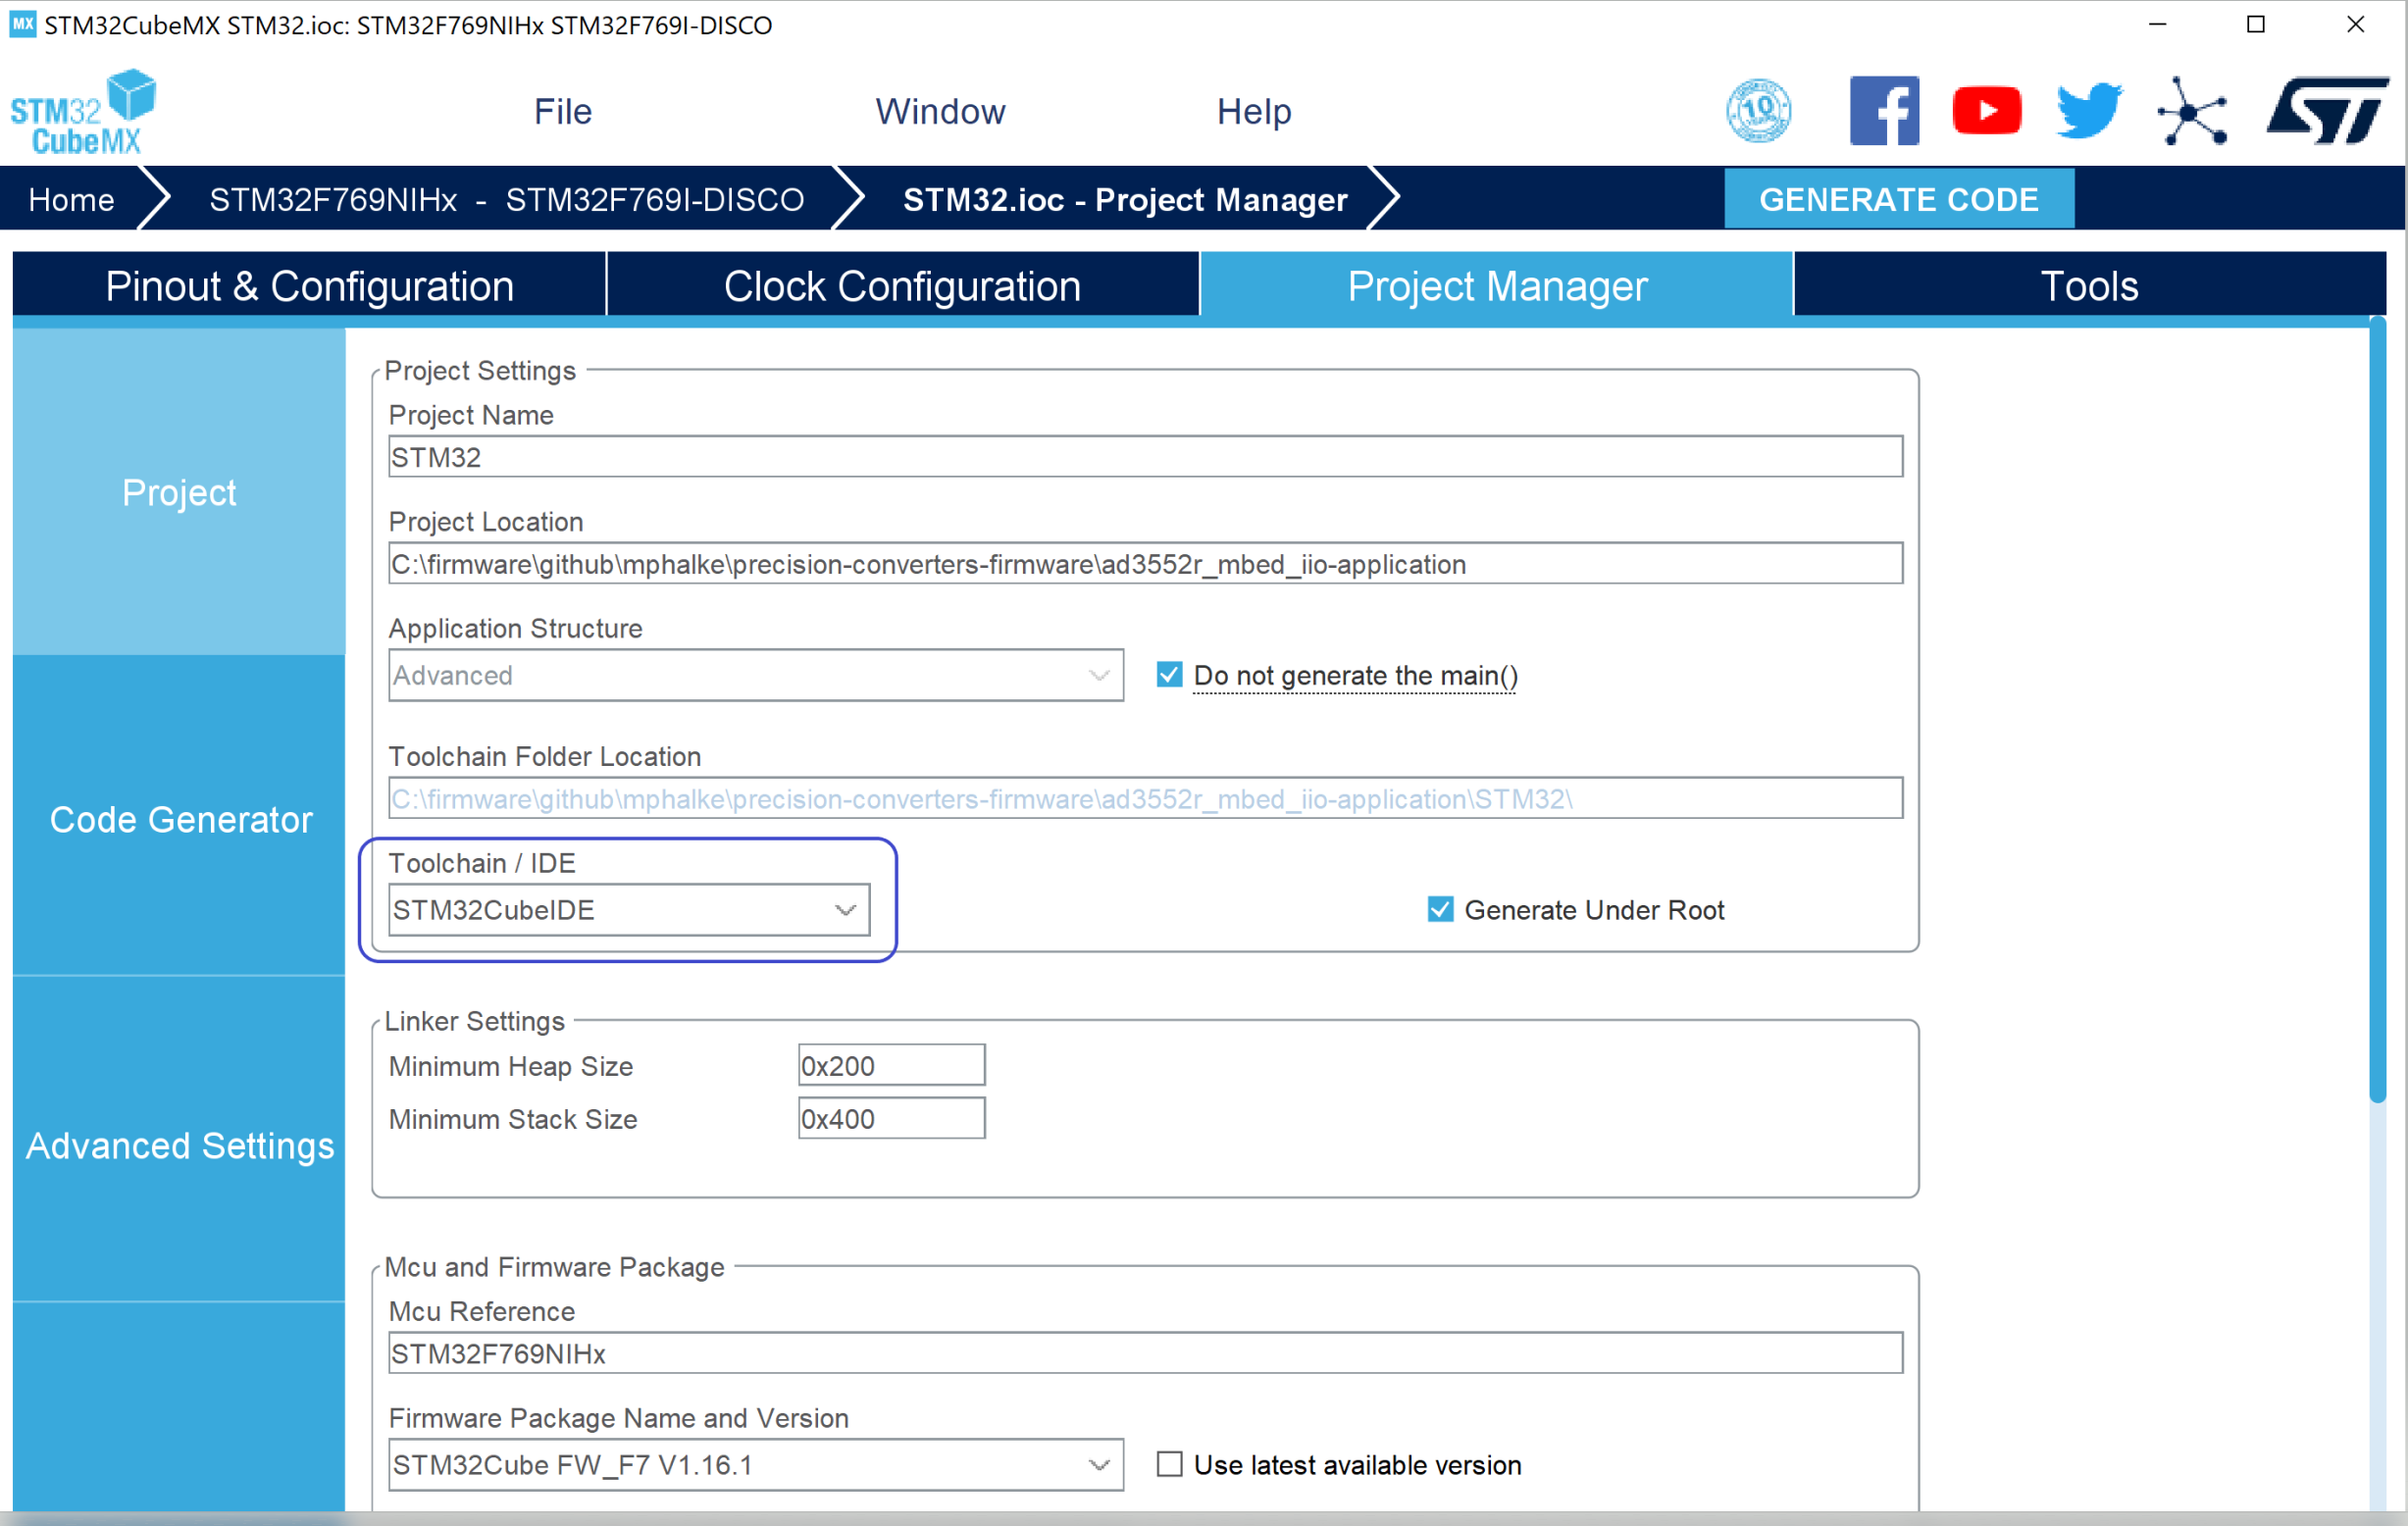This screenshot has width=2408, height=1526.
Task: Click the ST company logo
Action: click(x=2327, y=110)
